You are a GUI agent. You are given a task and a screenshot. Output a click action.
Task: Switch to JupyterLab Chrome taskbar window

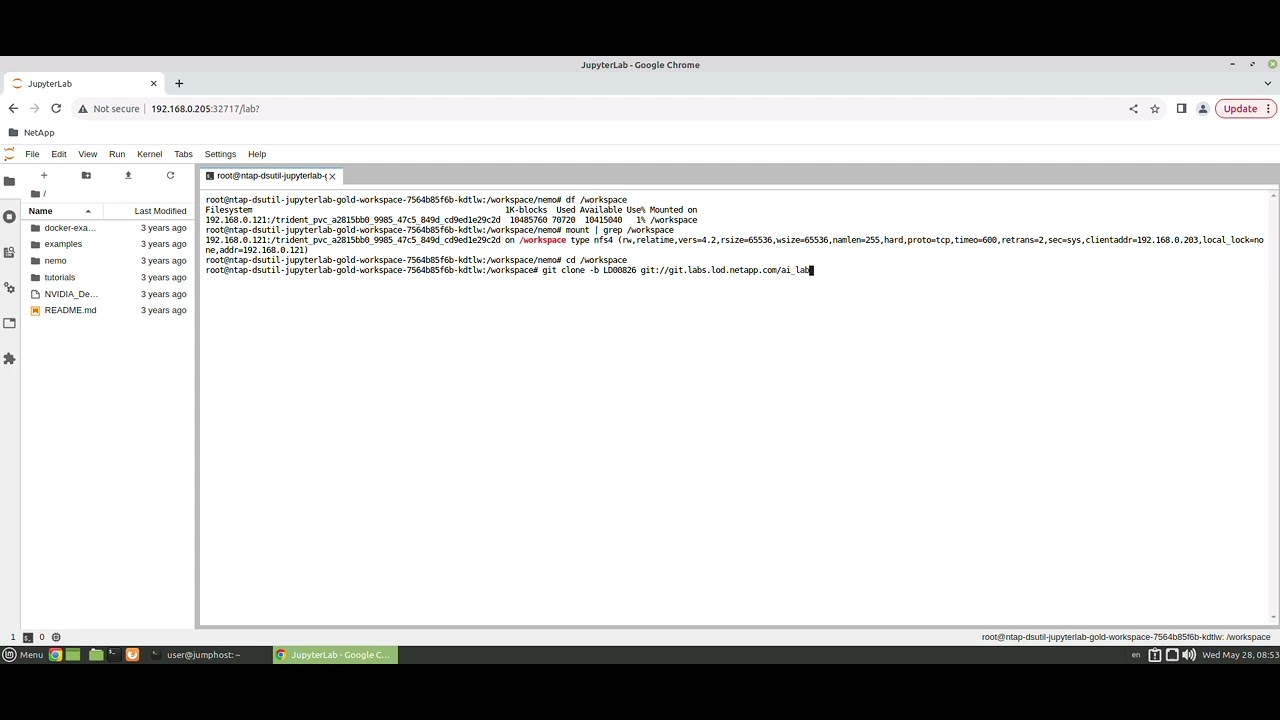[335, 655]
